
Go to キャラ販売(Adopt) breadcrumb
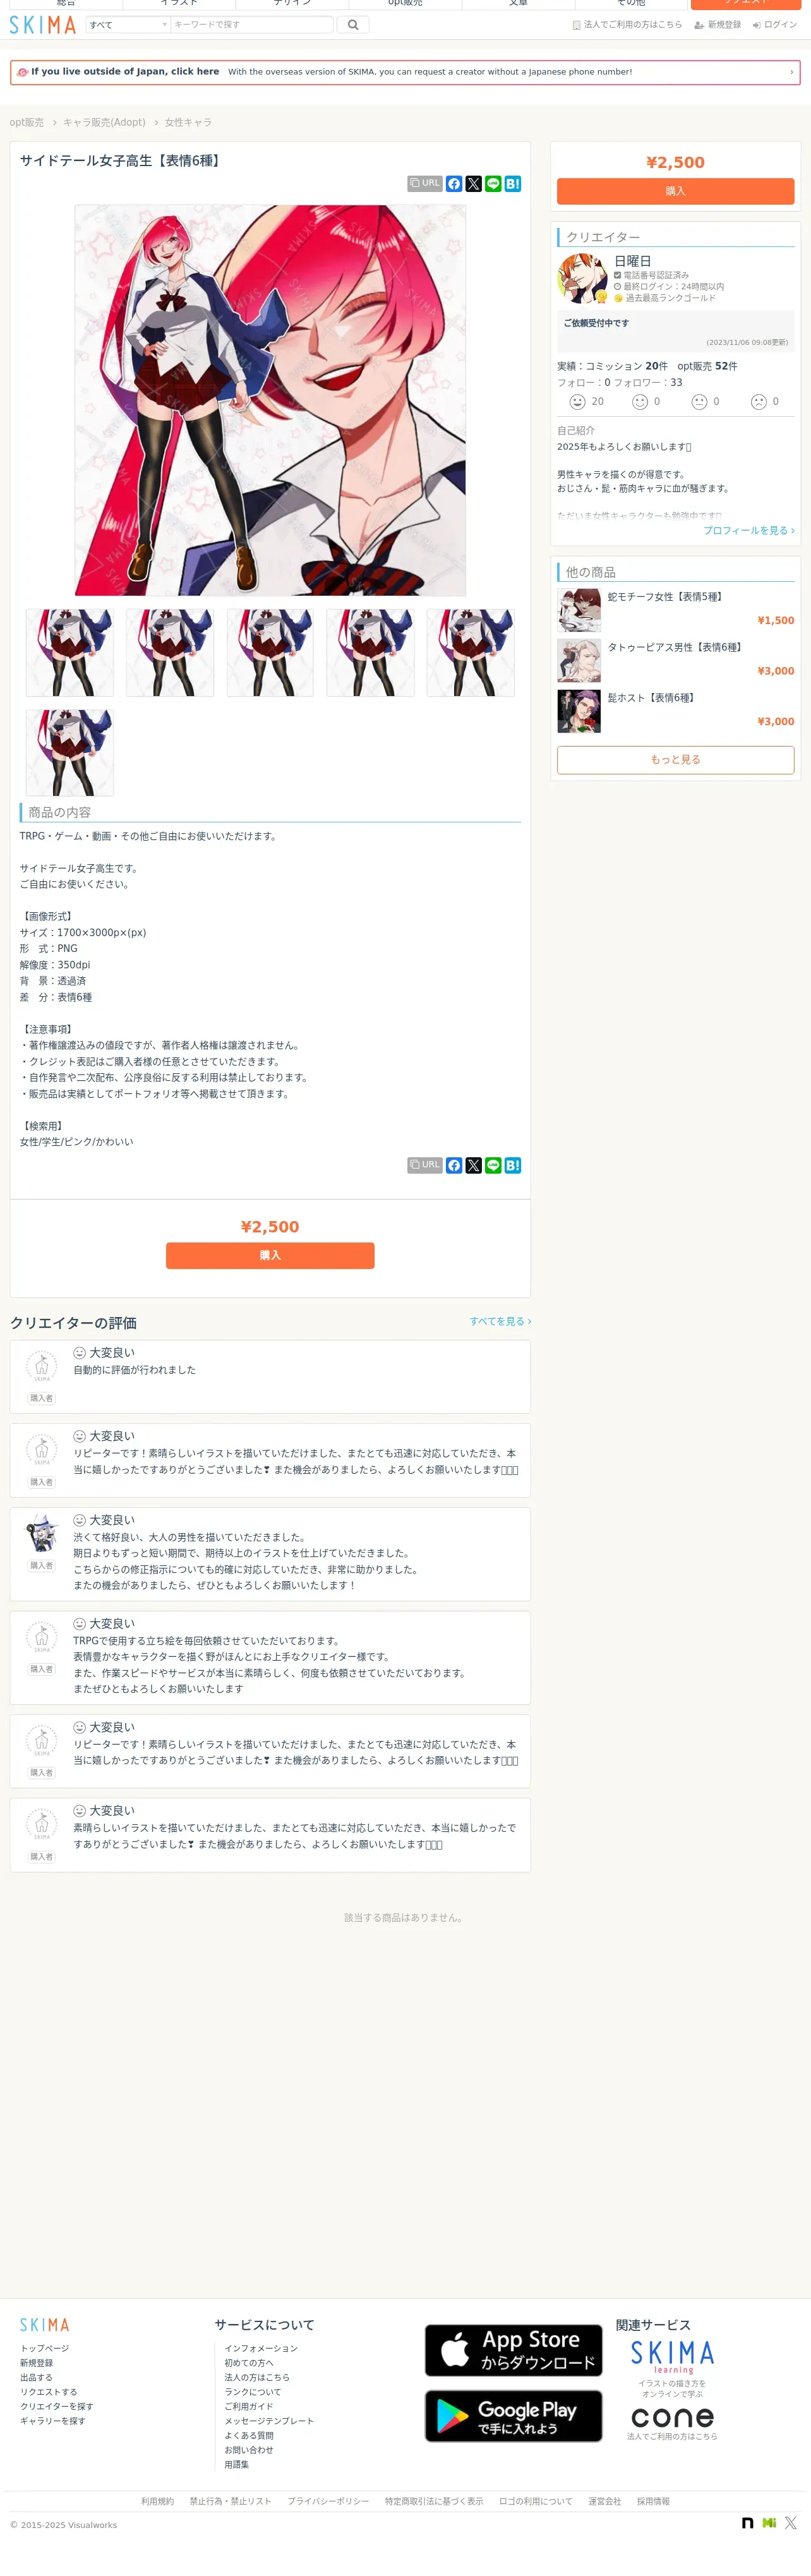[x=104, y=122]
